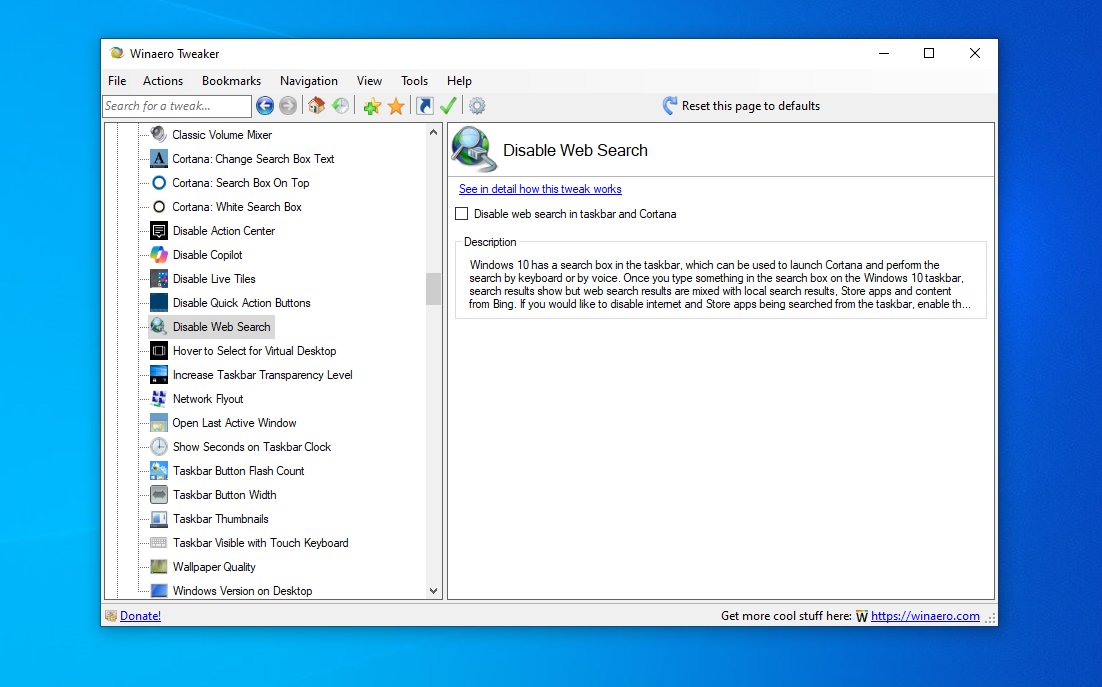Viewport: 1102px width, 687px height.
Task: Click the Donate! link
Action: [141, 616]
